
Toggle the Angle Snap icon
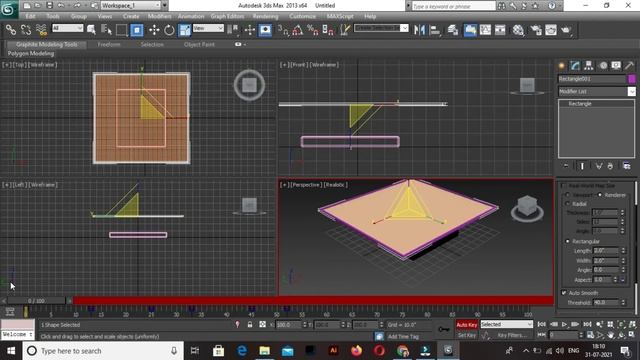coord(298,30)
